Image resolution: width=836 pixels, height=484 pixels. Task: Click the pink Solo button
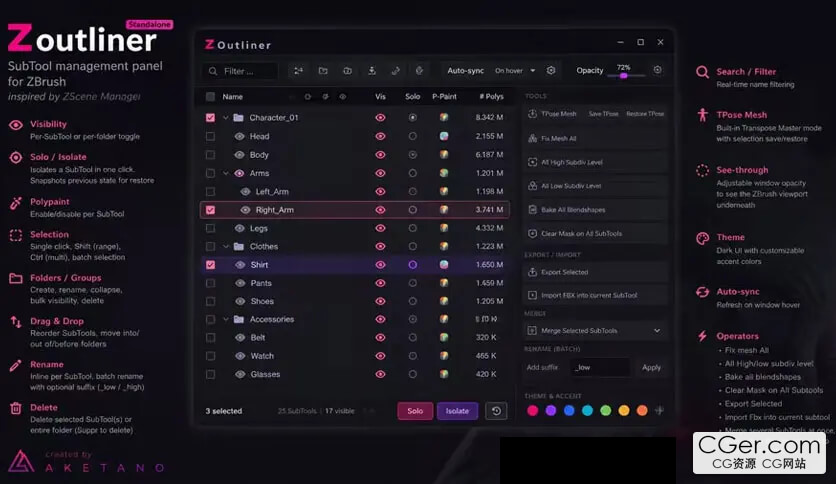pos(415,411)
